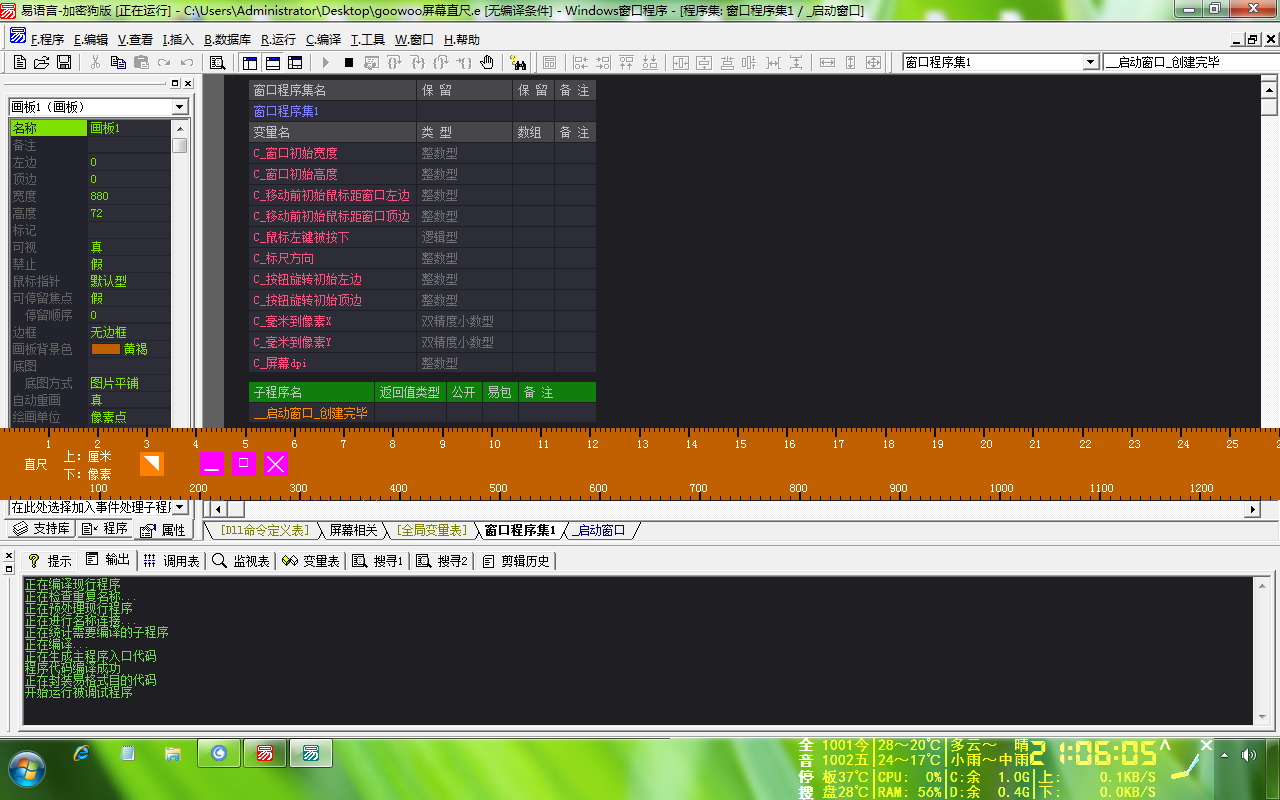Screen dimensions: 1280x800
Task: Save the program with the floppy disk icon
Action: click(64, 62)
